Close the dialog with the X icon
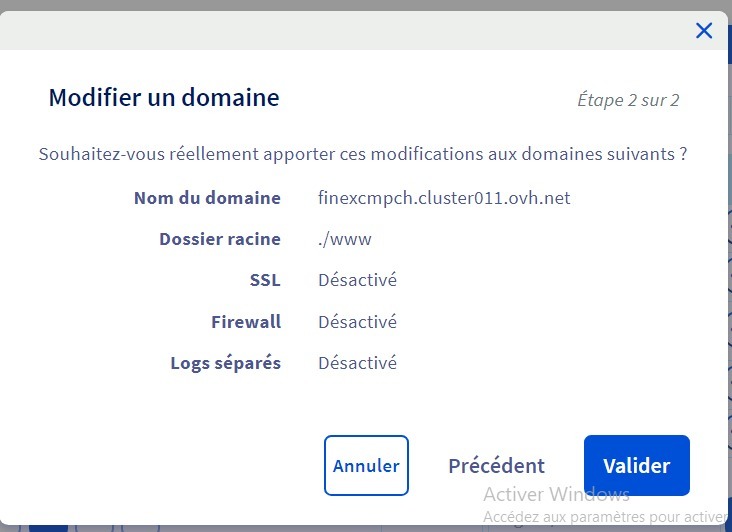This screenshot has width=732, height=532. click(704, 31)
